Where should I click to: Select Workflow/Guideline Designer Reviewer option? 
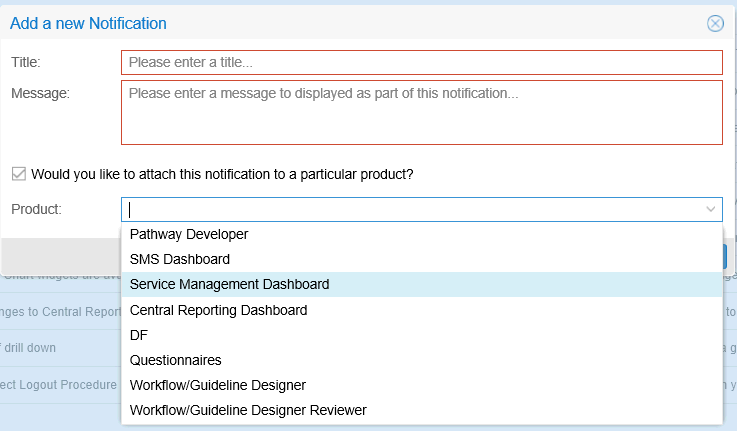[x=248, y=410]
